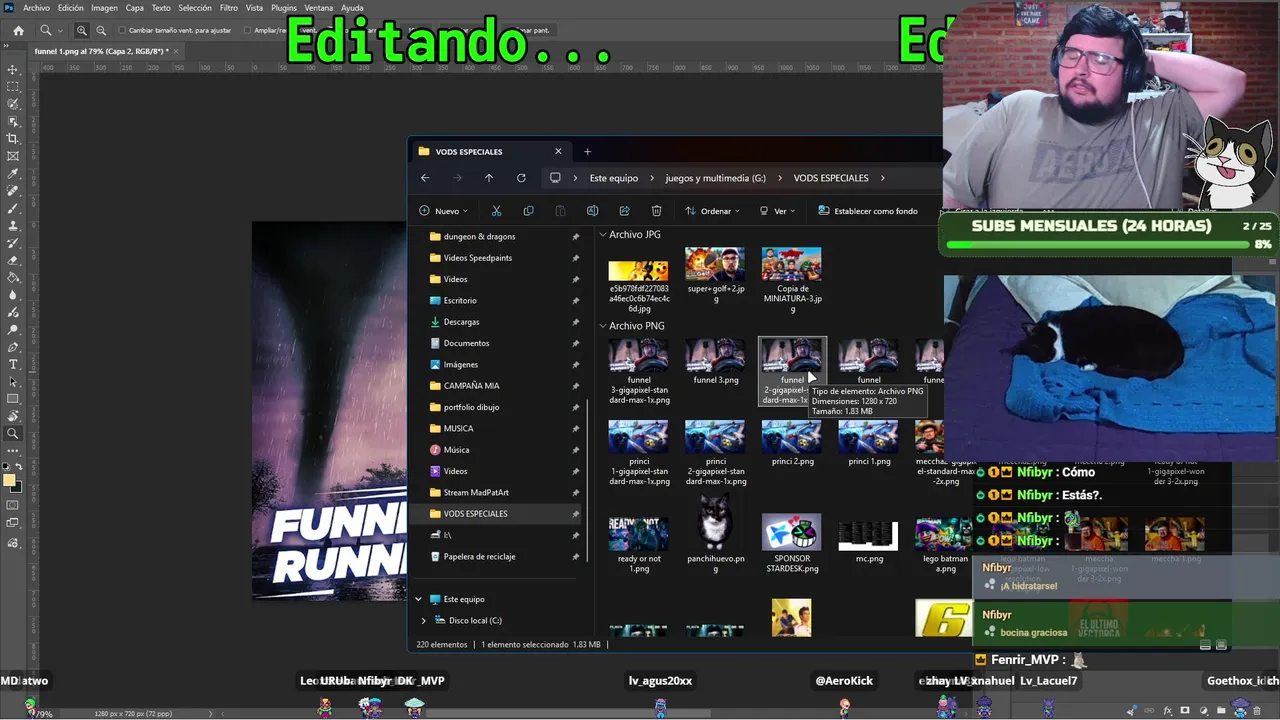This screenshot has height=720, width=1280.
Task: Select the Brush tool
Action: (x=13, y=208)
